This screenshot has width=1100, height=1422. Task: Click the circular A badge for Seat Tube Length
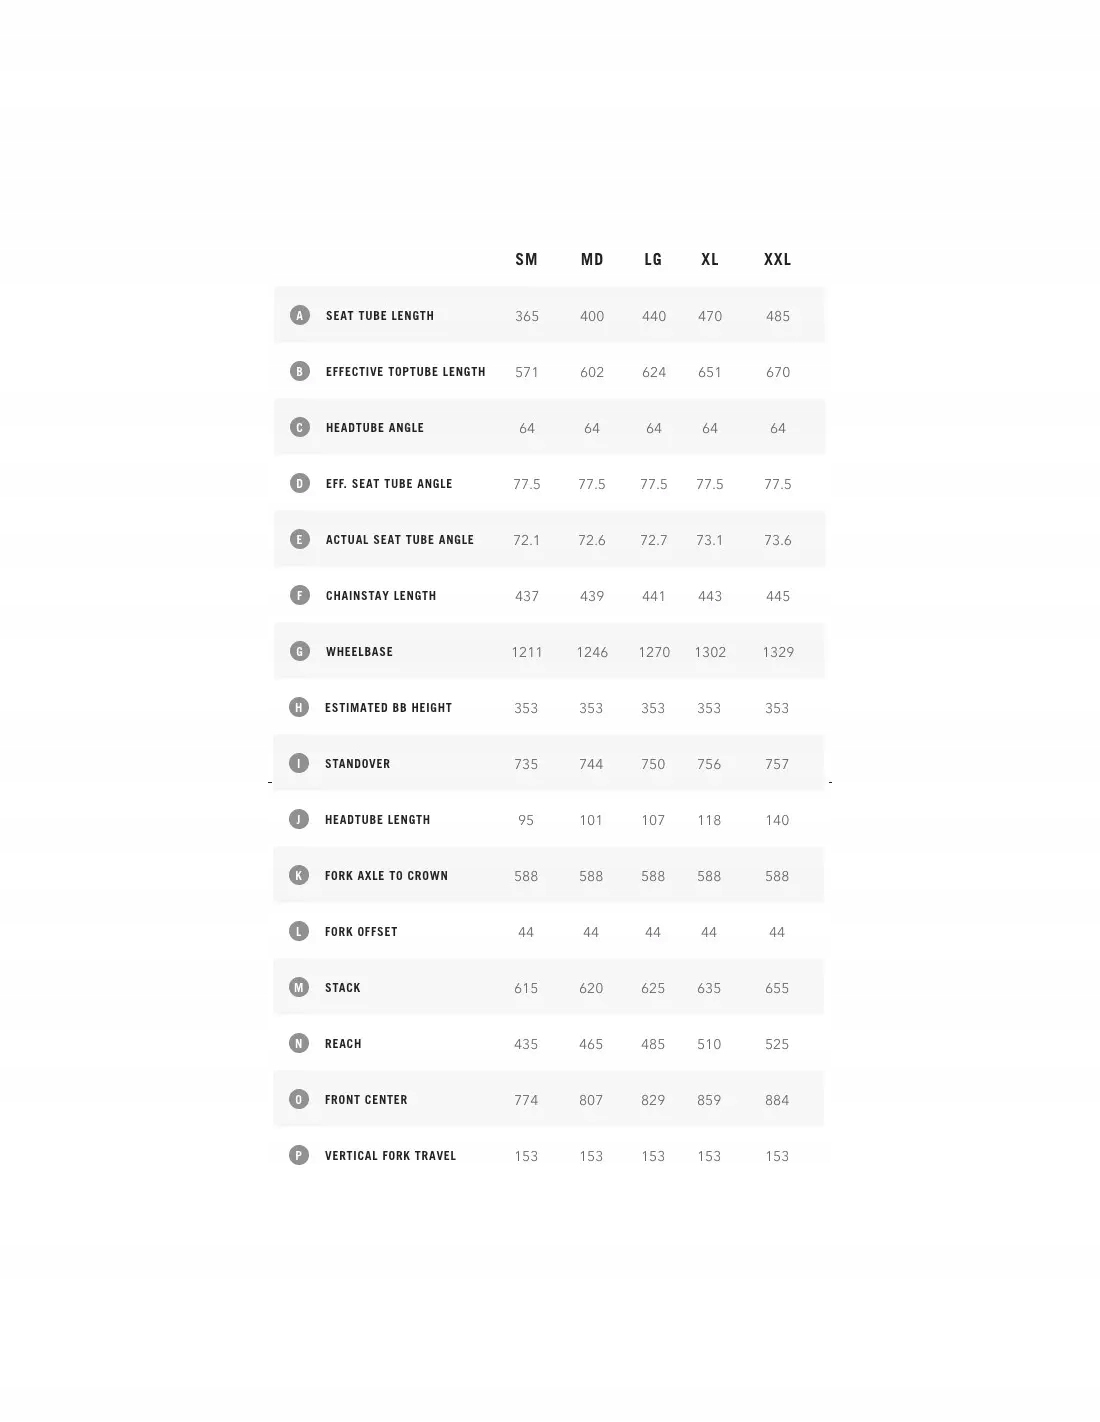pyautogui.click(x=300, y=315)
